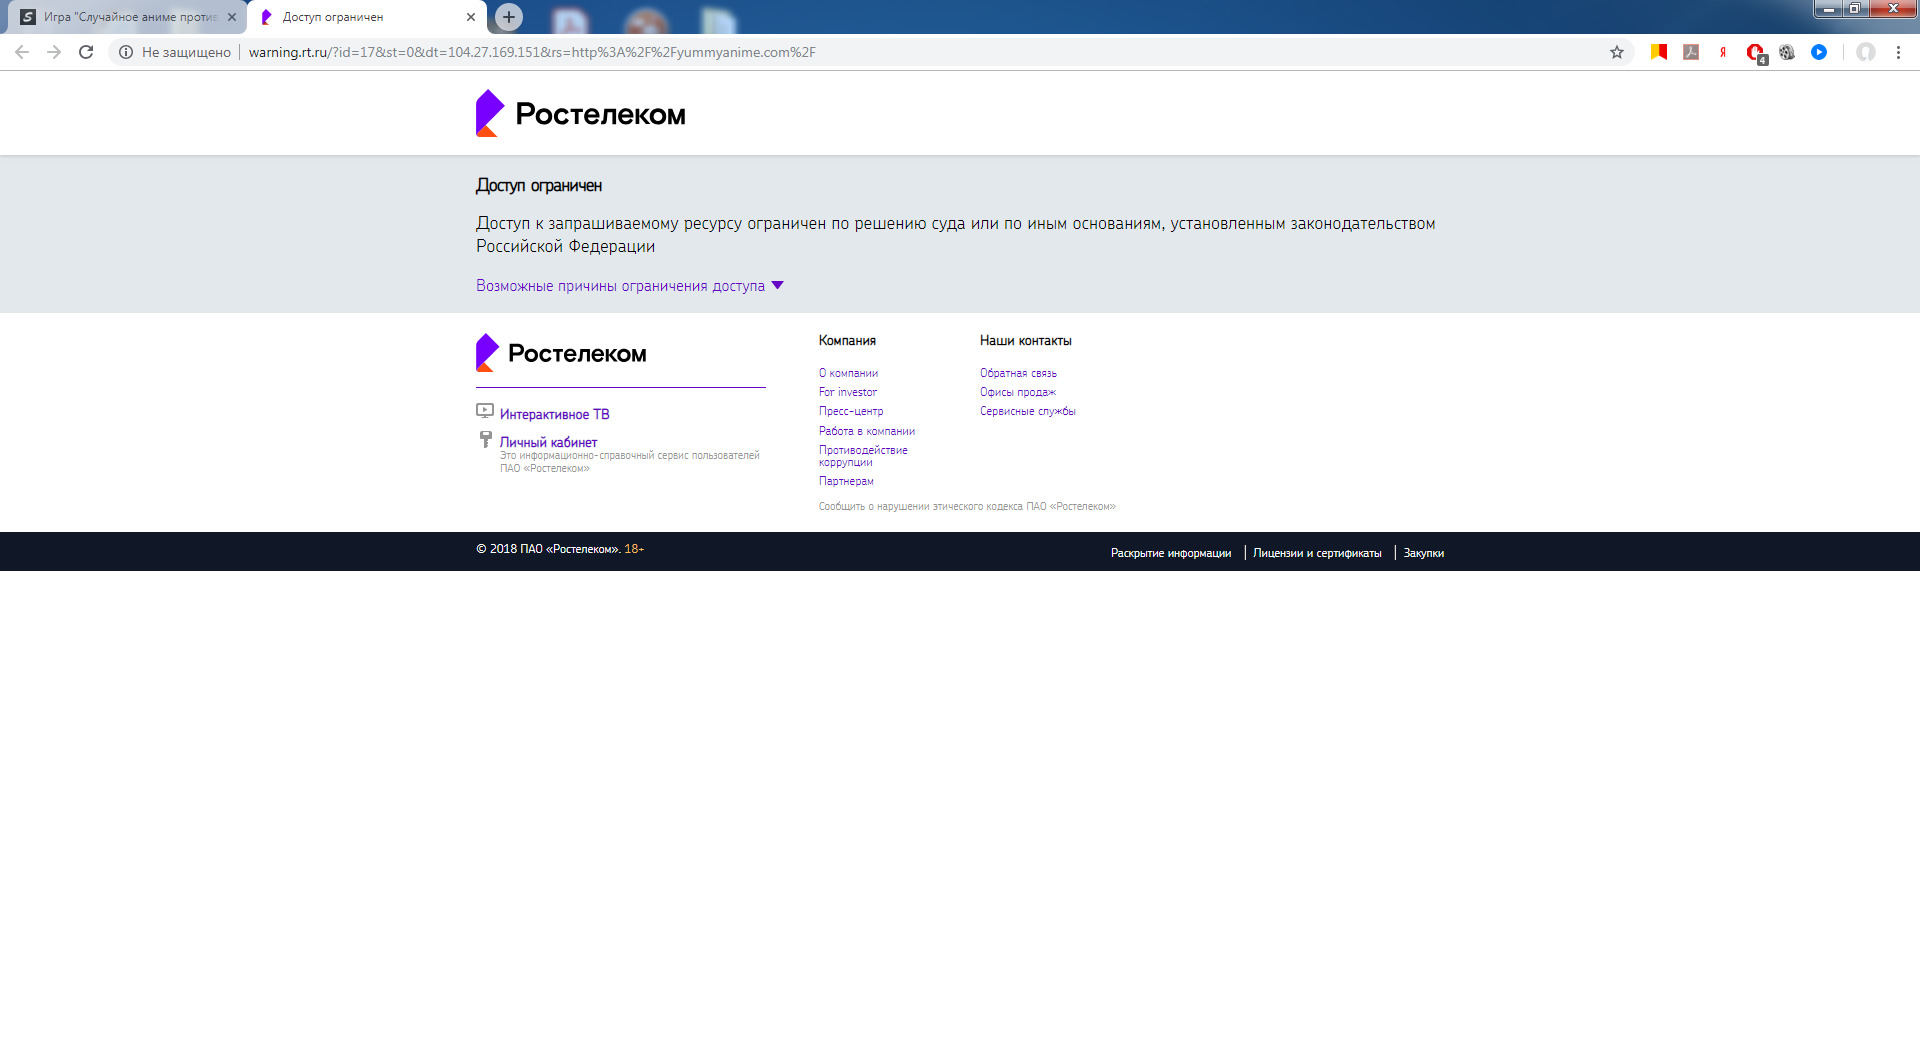The image size is (1920, 1040).
Task: Open the 'Личный кабинет' link
Action: (x=548, y=442)
